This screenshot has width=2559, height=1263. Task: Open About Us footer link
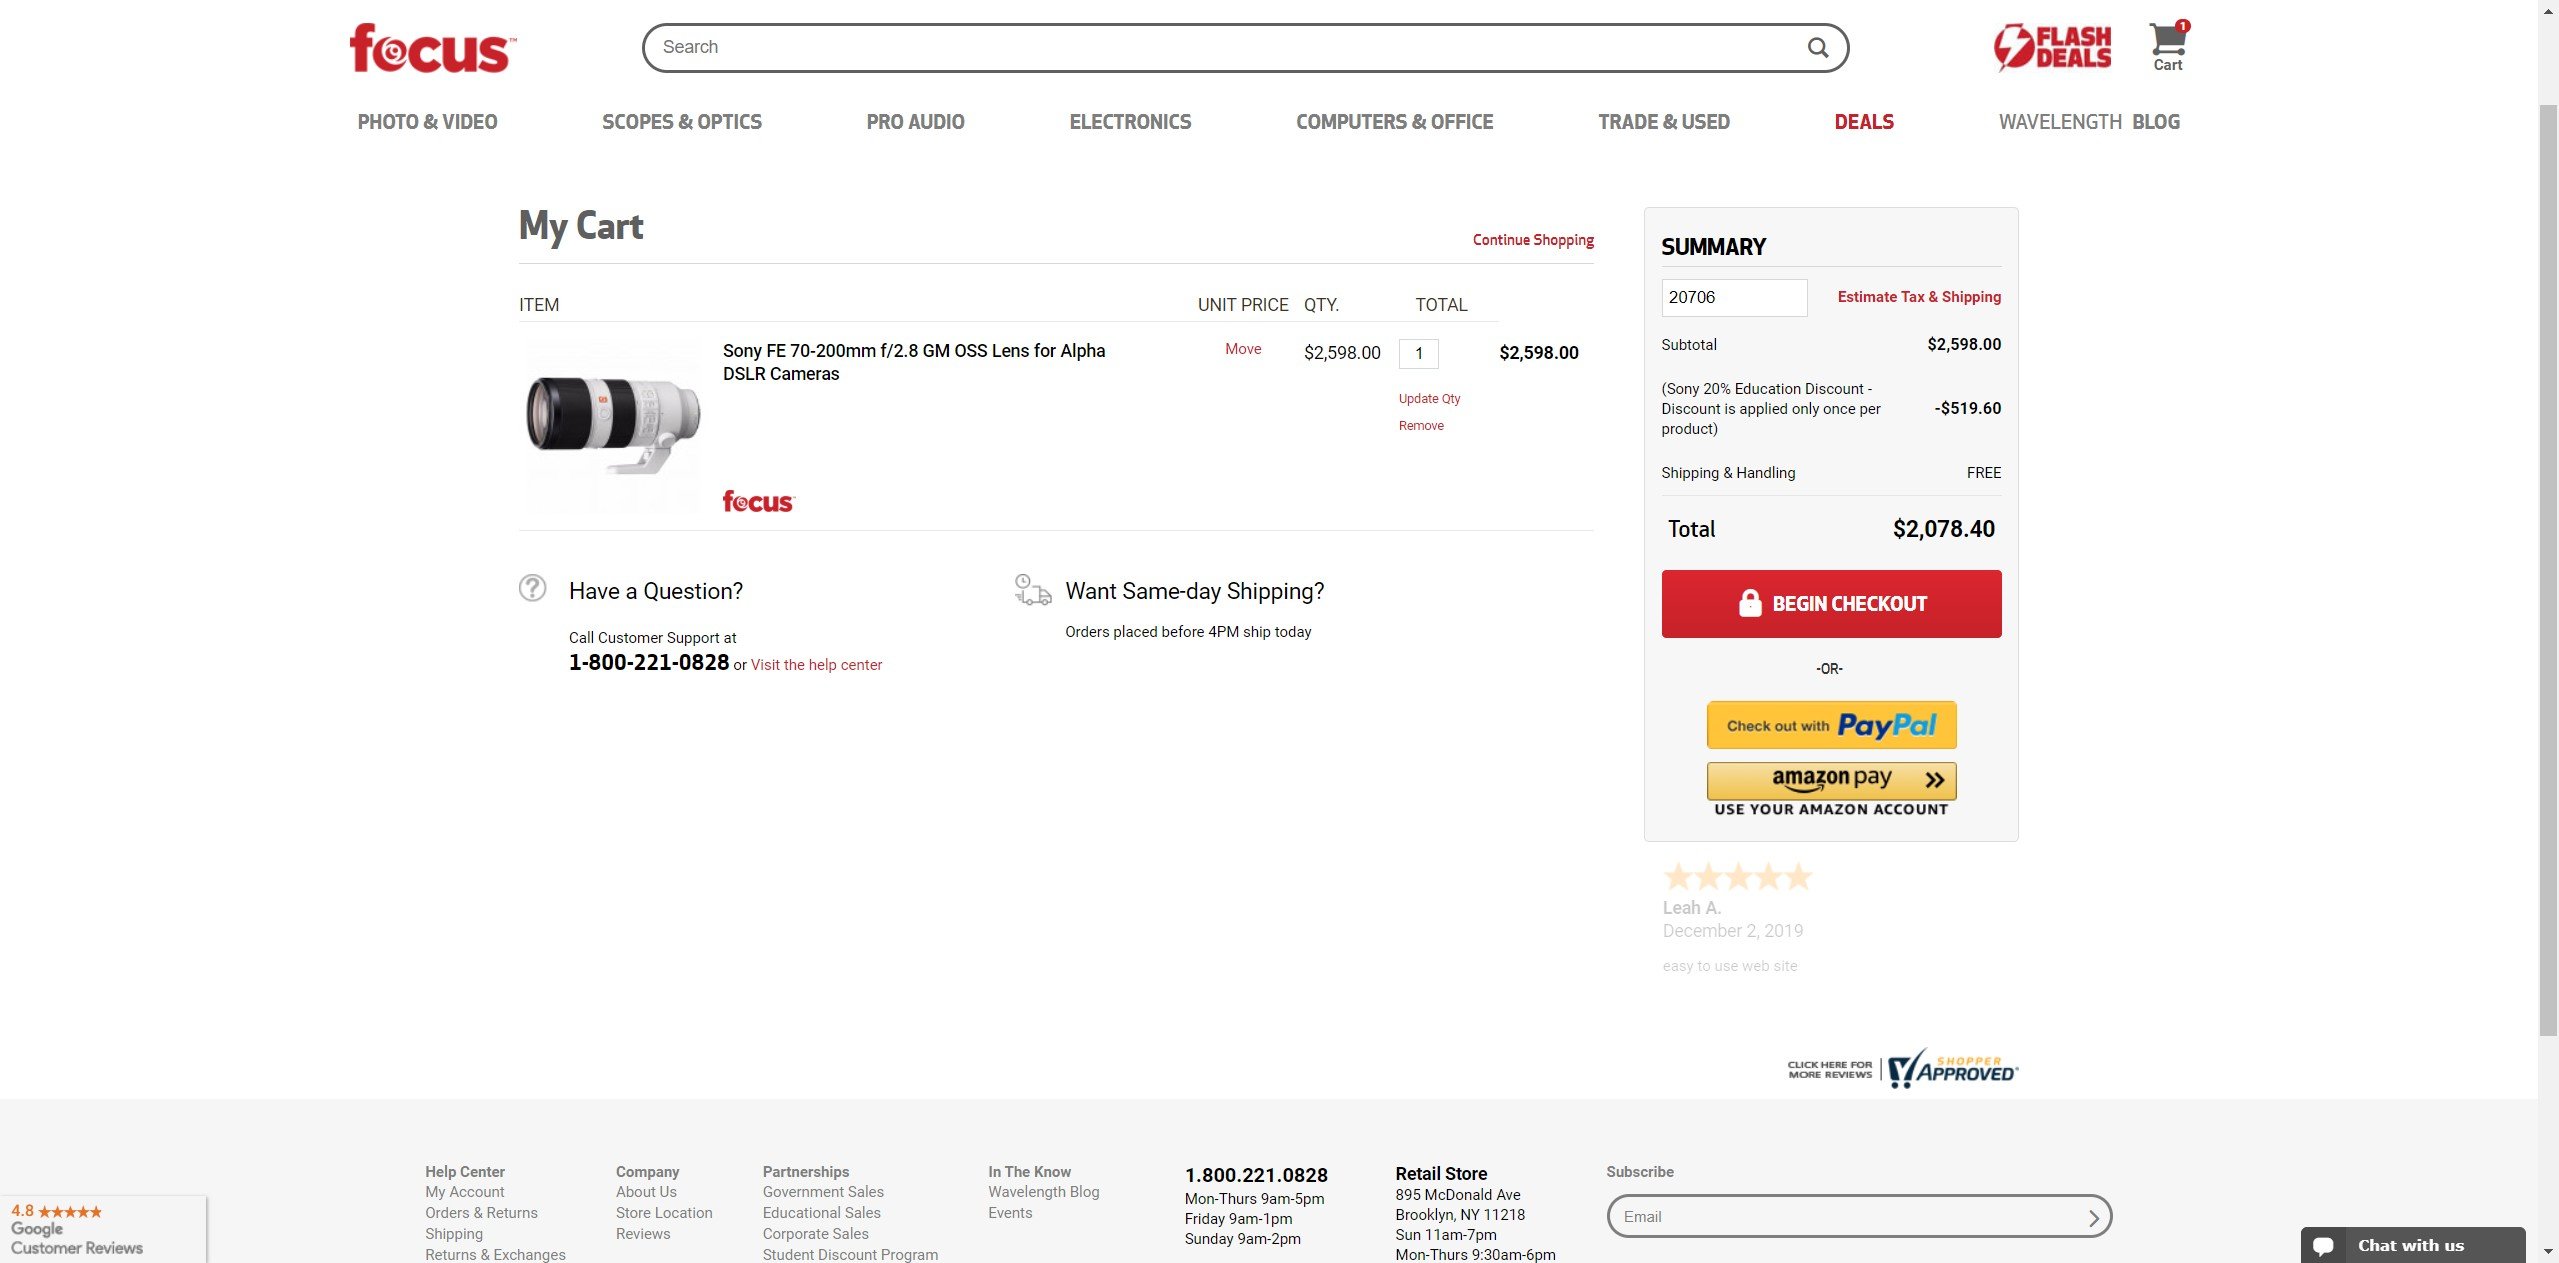646,1192
